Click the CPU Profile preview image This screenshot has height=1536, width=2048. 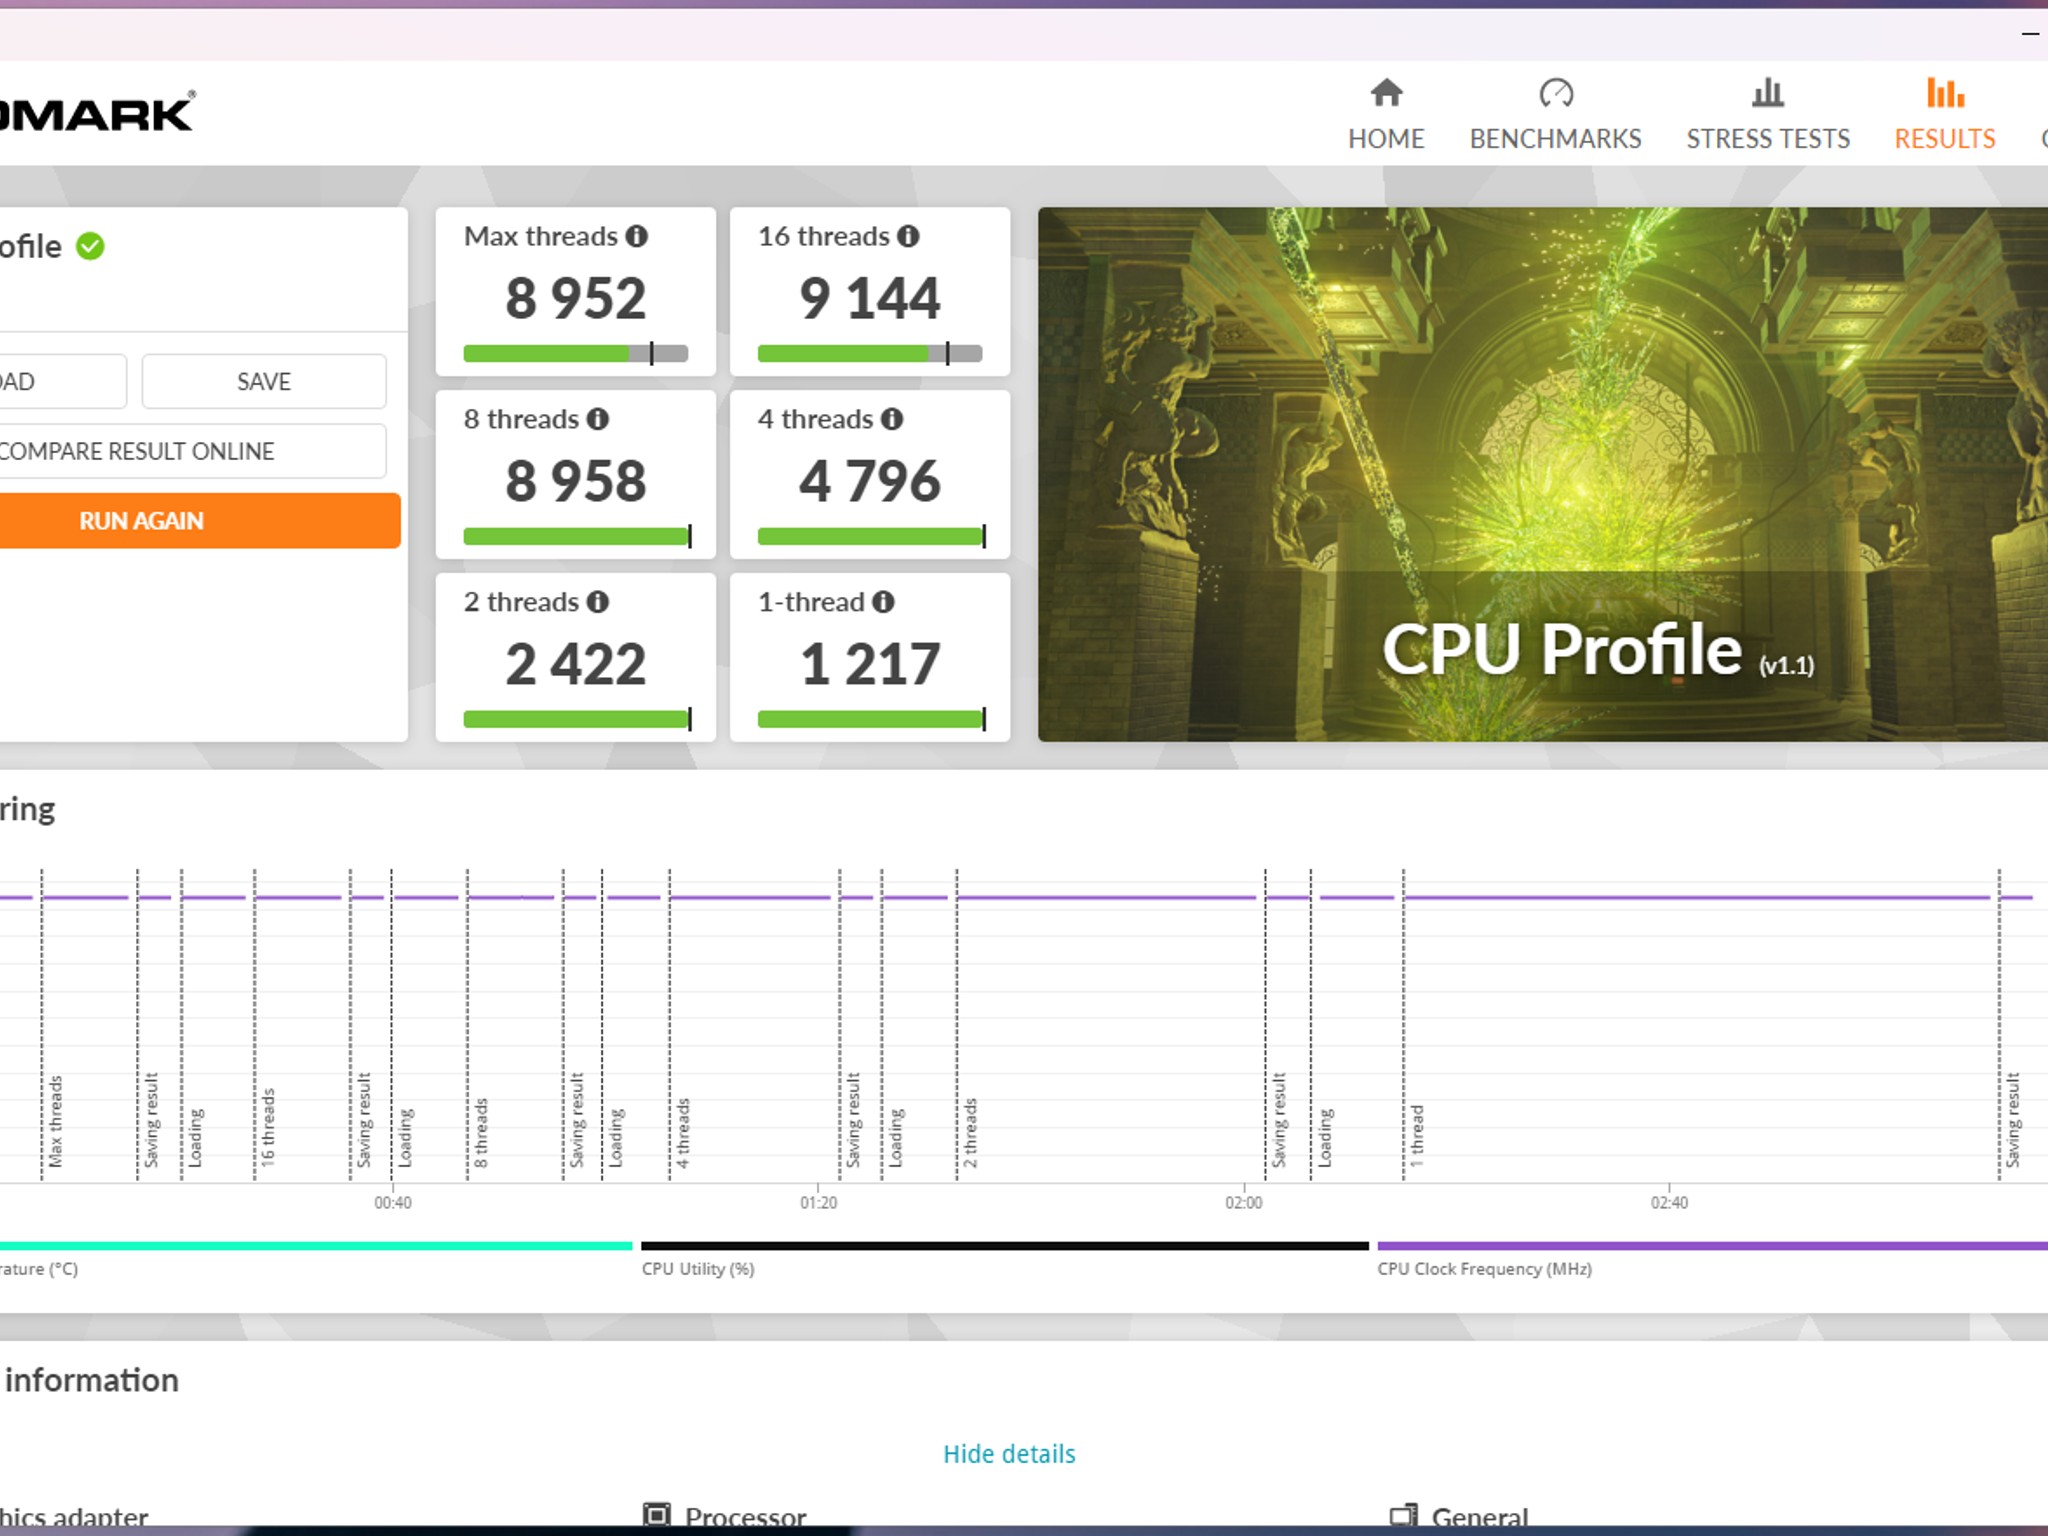pos(1543,474)
